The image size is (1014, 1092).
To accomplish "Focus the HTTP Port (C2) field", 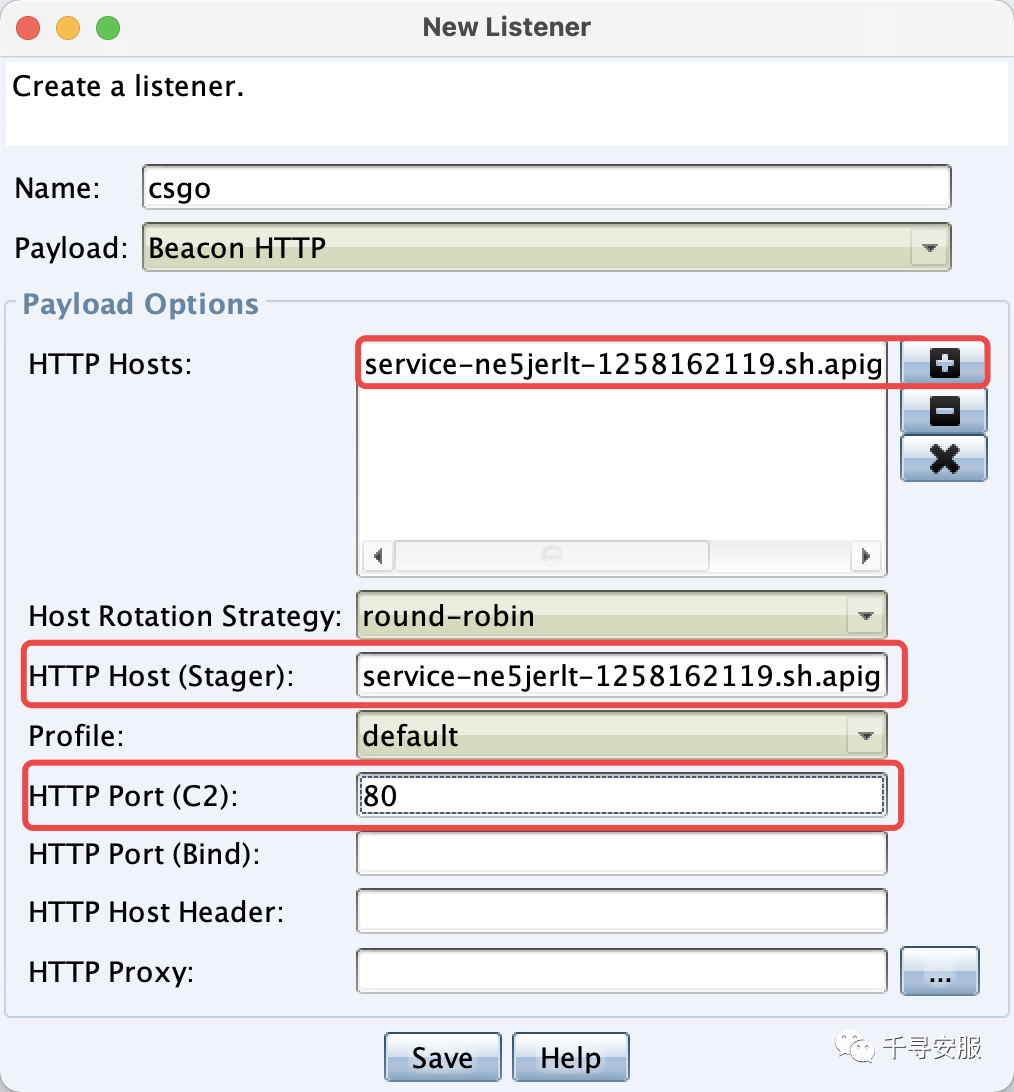I will 621,795.
